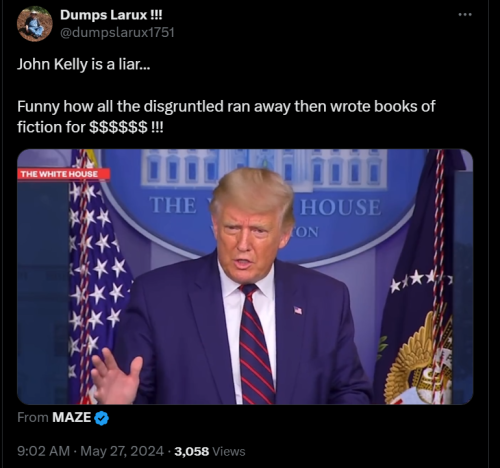This screenshot has height=468, width=500.
Task: Open the three-dot more options menu
Action: tap(465, 14)
